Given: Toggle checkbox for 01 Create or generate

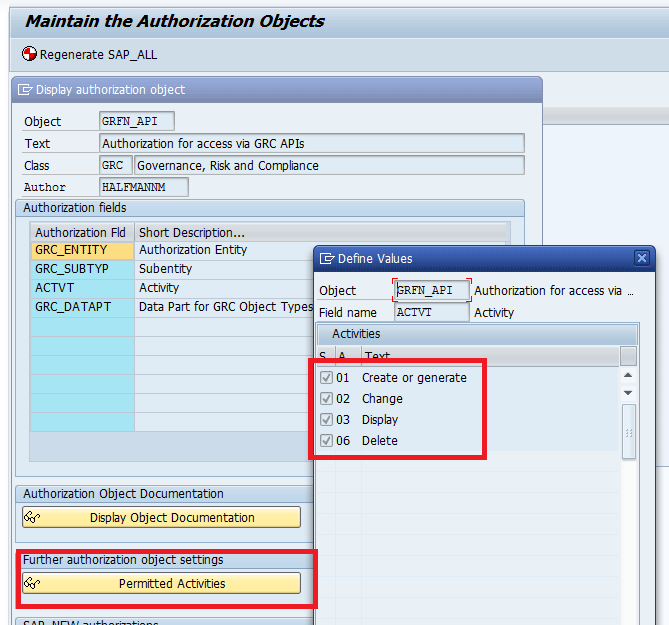Looking at the screenshot, I should (326, 378).
